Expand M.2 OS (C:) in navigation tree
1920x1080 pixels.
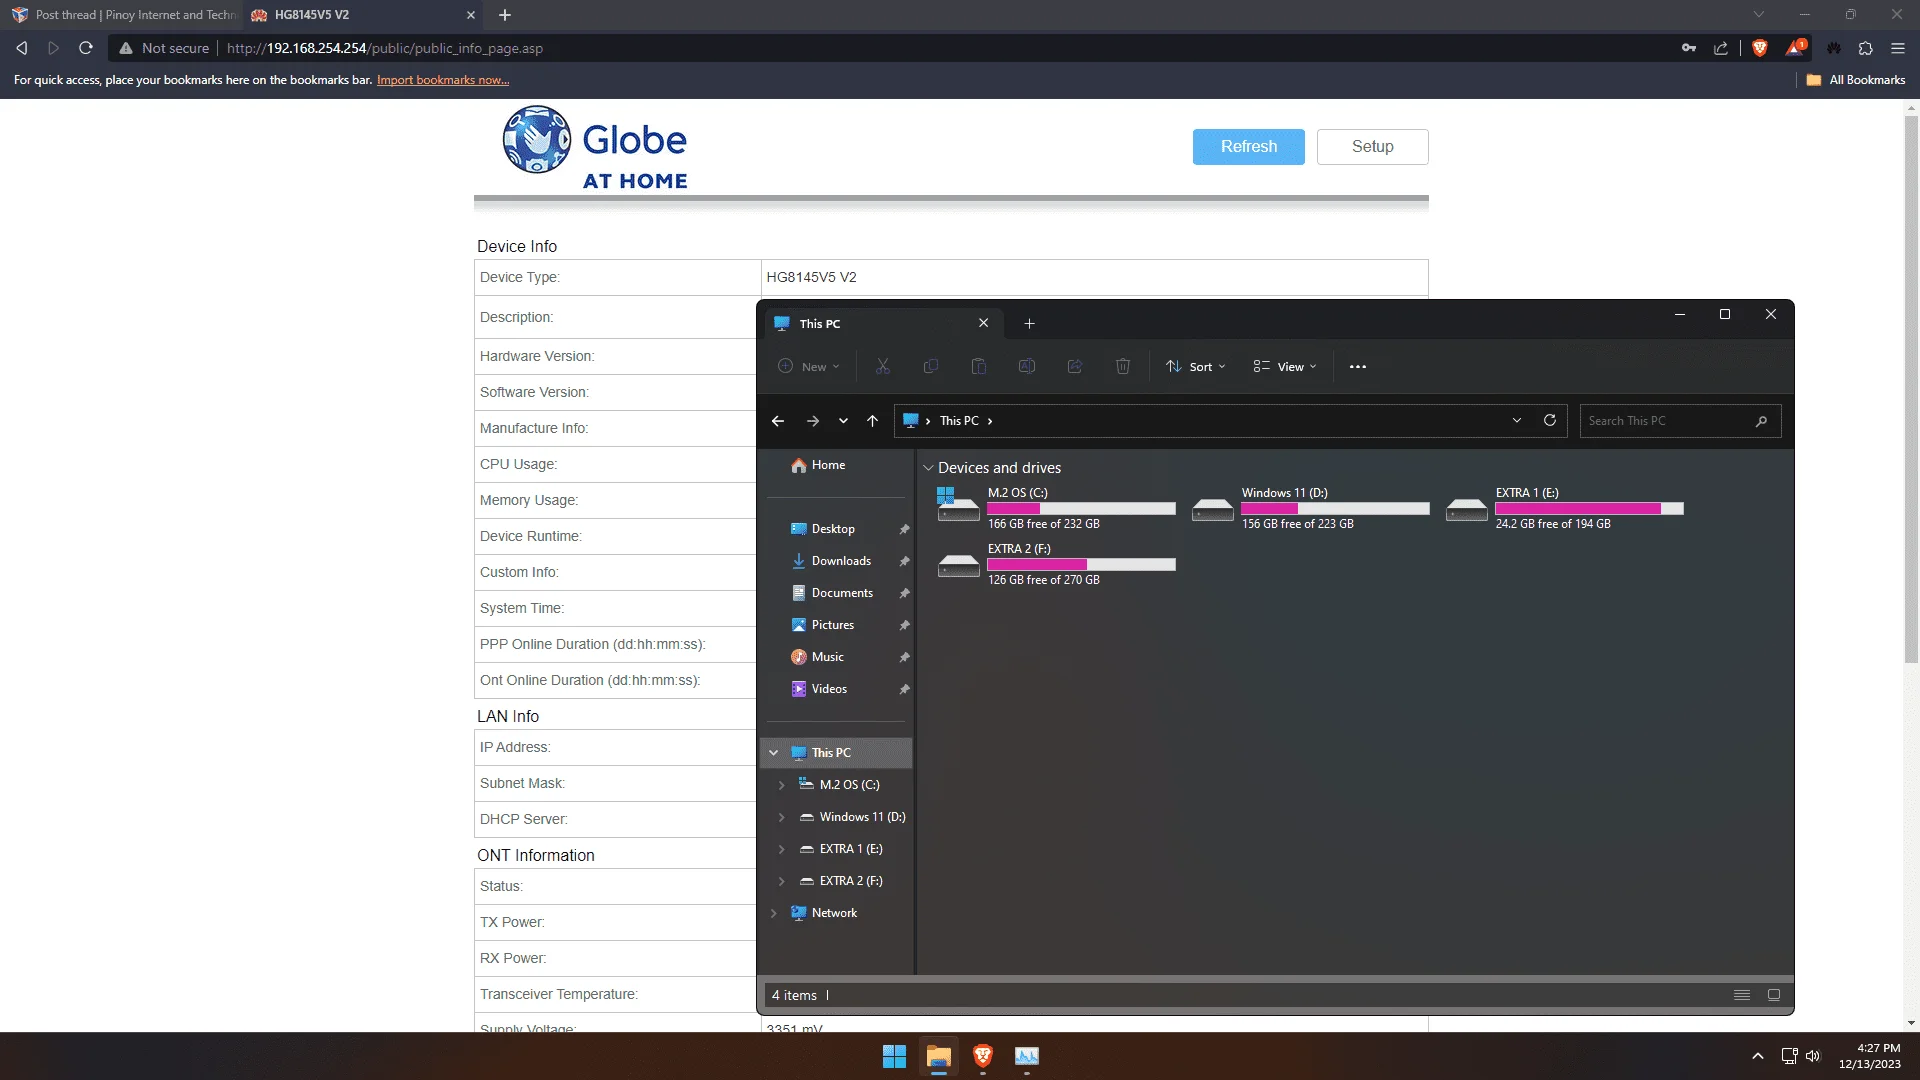(781, 785)
